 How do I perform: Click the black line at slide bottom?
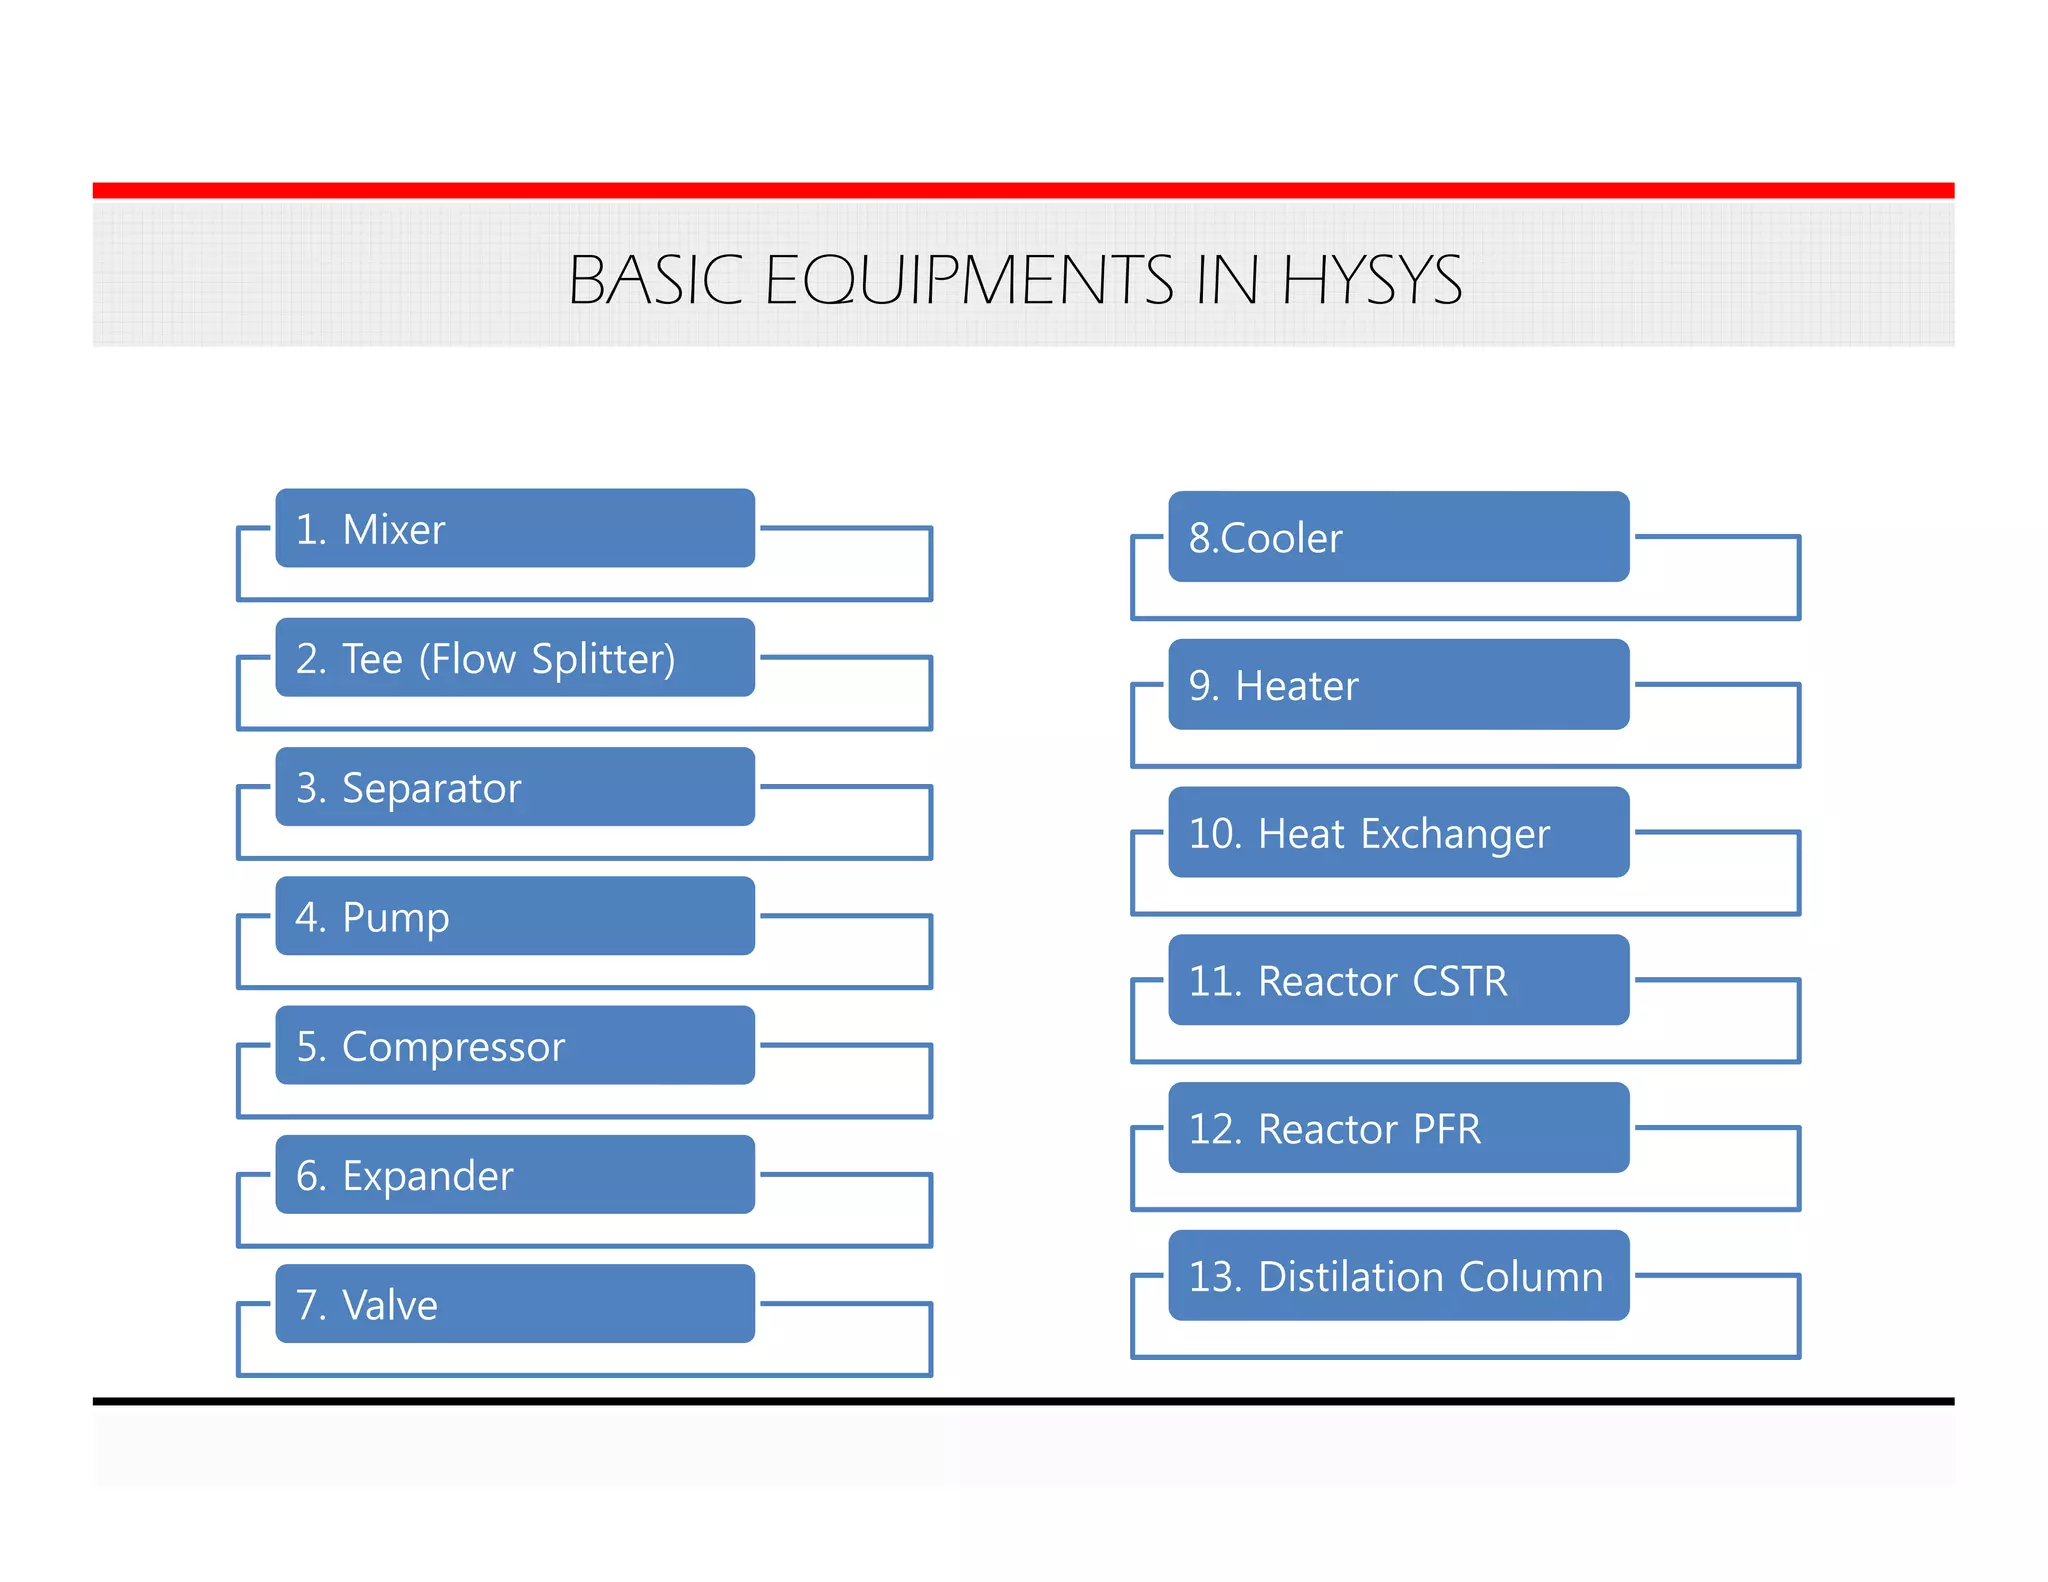(x=1022, y=1401)
